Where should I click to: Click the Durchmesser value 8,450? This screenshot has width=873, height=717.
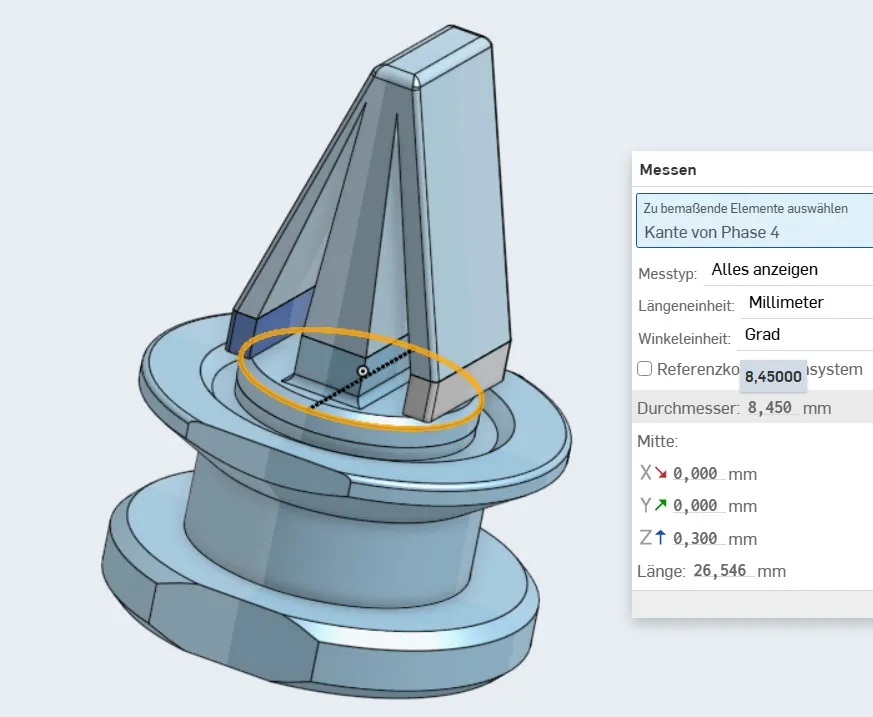point(769,407)
